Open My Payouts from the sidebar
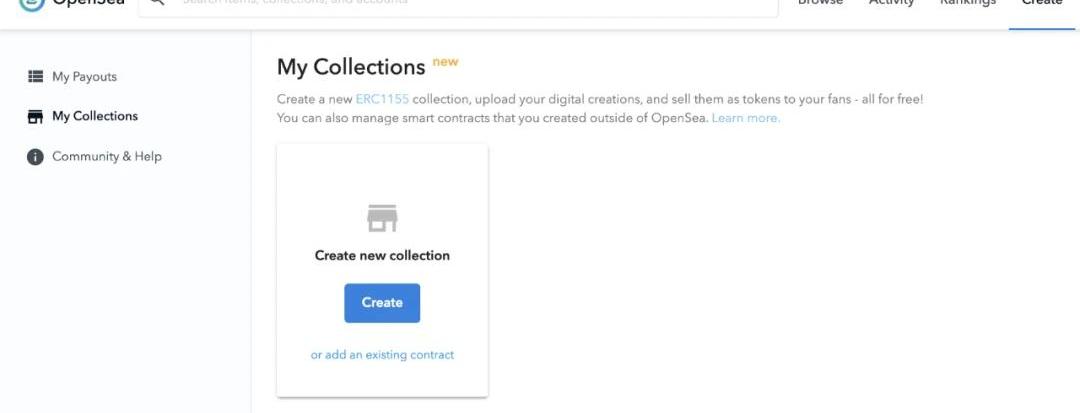Image resolution: width=1080 pixels, height=413 pixels. pyautogui.click(x=84, y=77)
